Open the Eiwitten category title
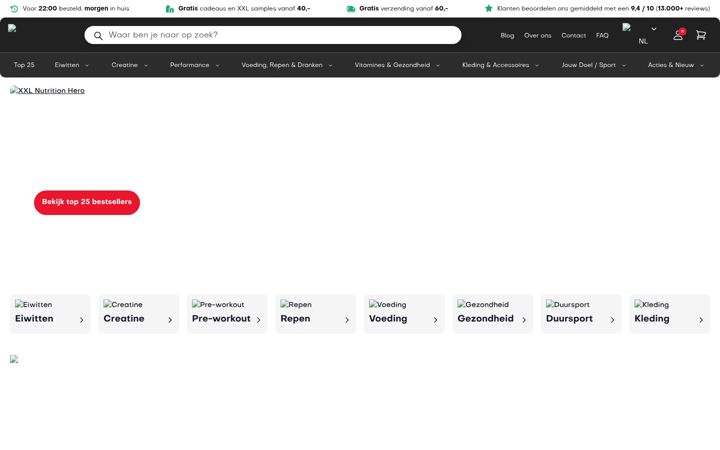This screenshot has height=450, width=720. pyautogui.click(x=34, y=319)
